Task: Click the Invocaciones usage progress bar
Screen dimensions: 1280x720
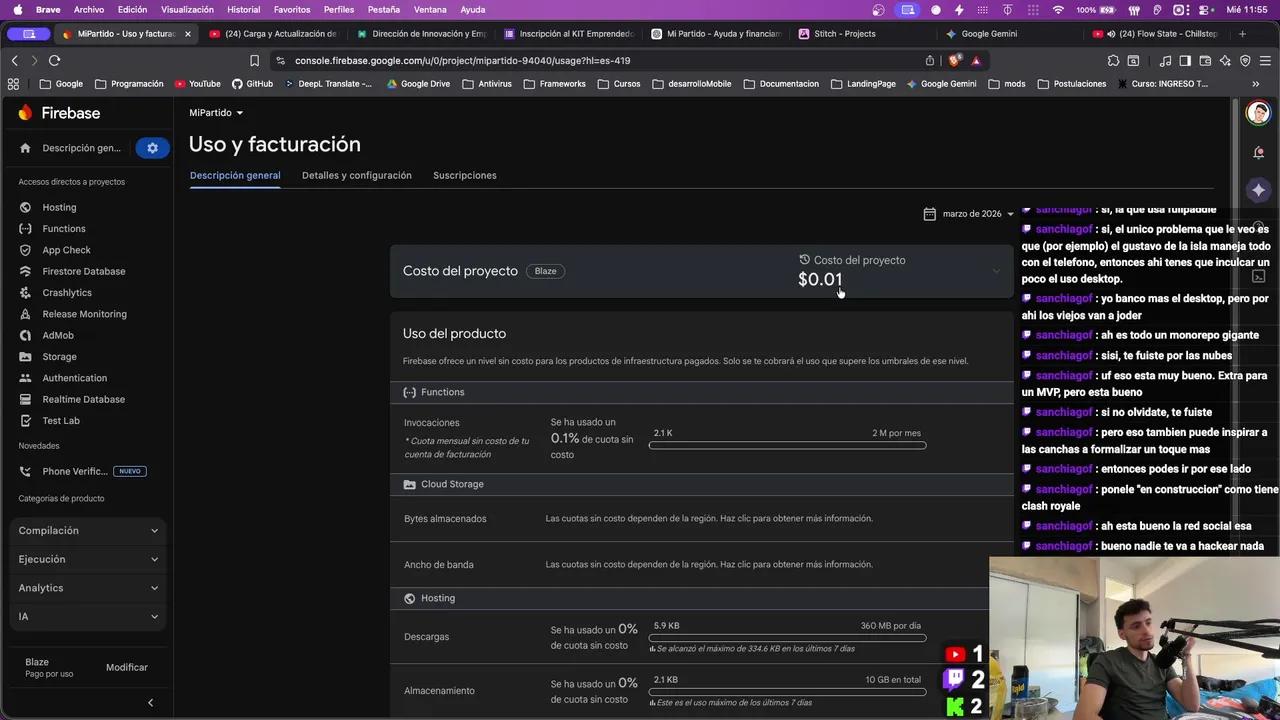Action: 787,445
